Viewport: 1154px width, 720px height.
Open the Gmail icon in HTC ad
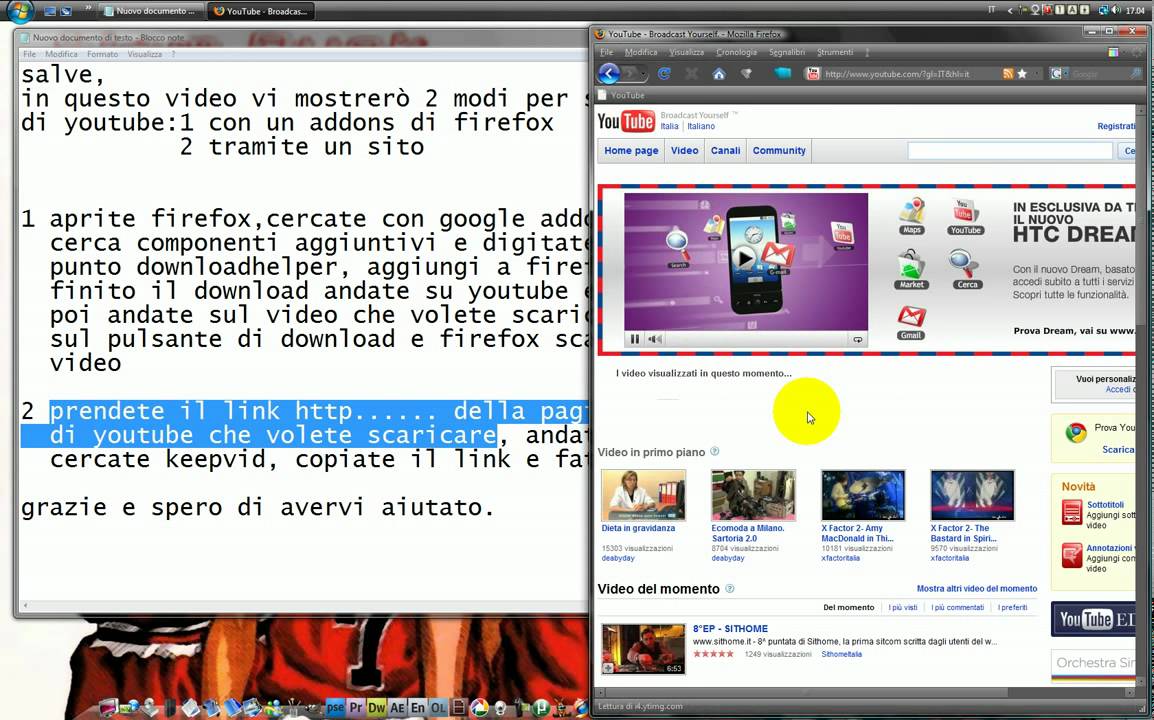pos(911,322)
